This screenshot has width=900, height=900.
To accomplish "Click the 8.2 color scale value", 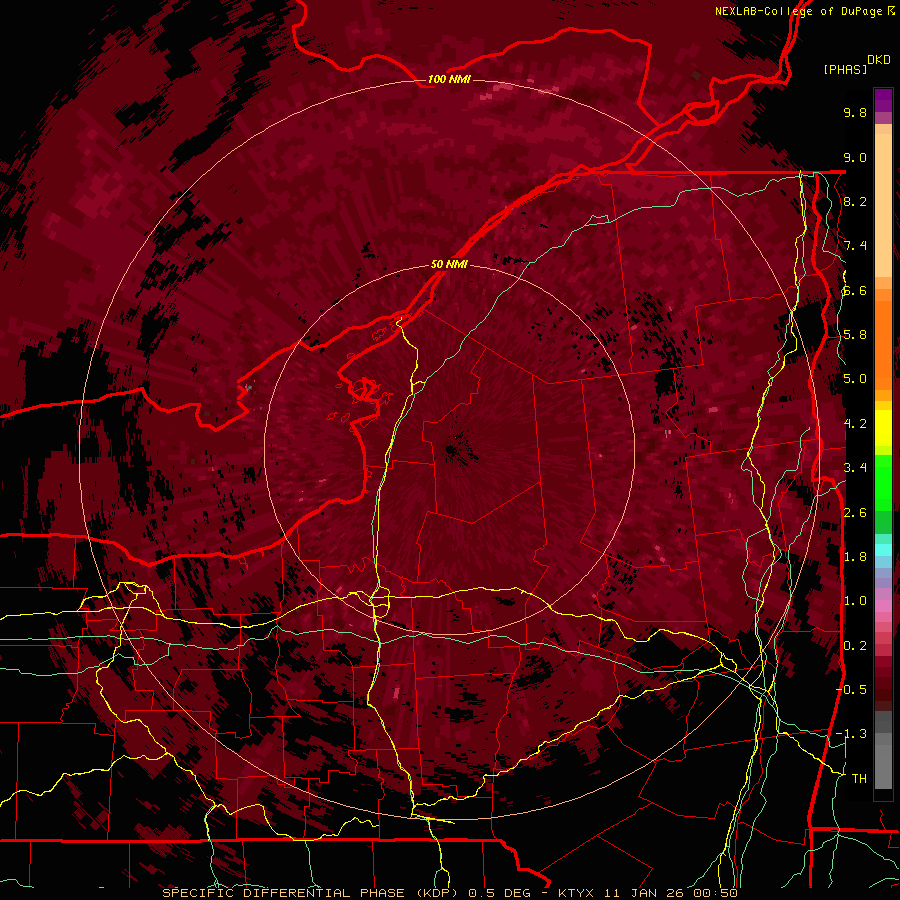I will pos(855,201).
